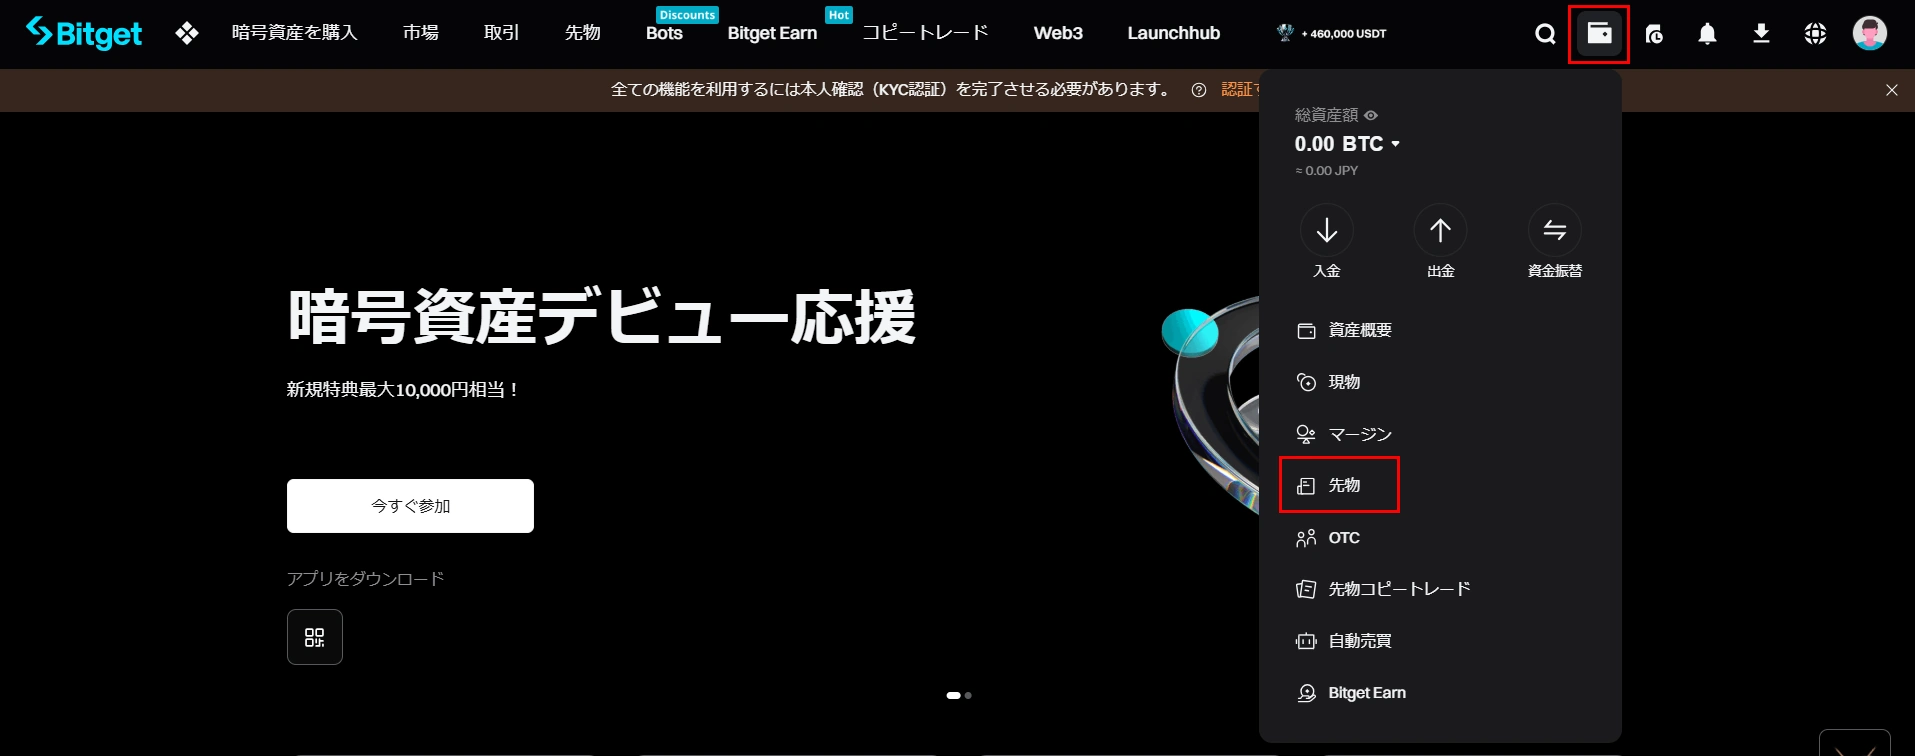The width and height of the screenshot is (1915, 756).
Task: Click the KYC help question-mark icon
Action: click(x=1198, y=90)
